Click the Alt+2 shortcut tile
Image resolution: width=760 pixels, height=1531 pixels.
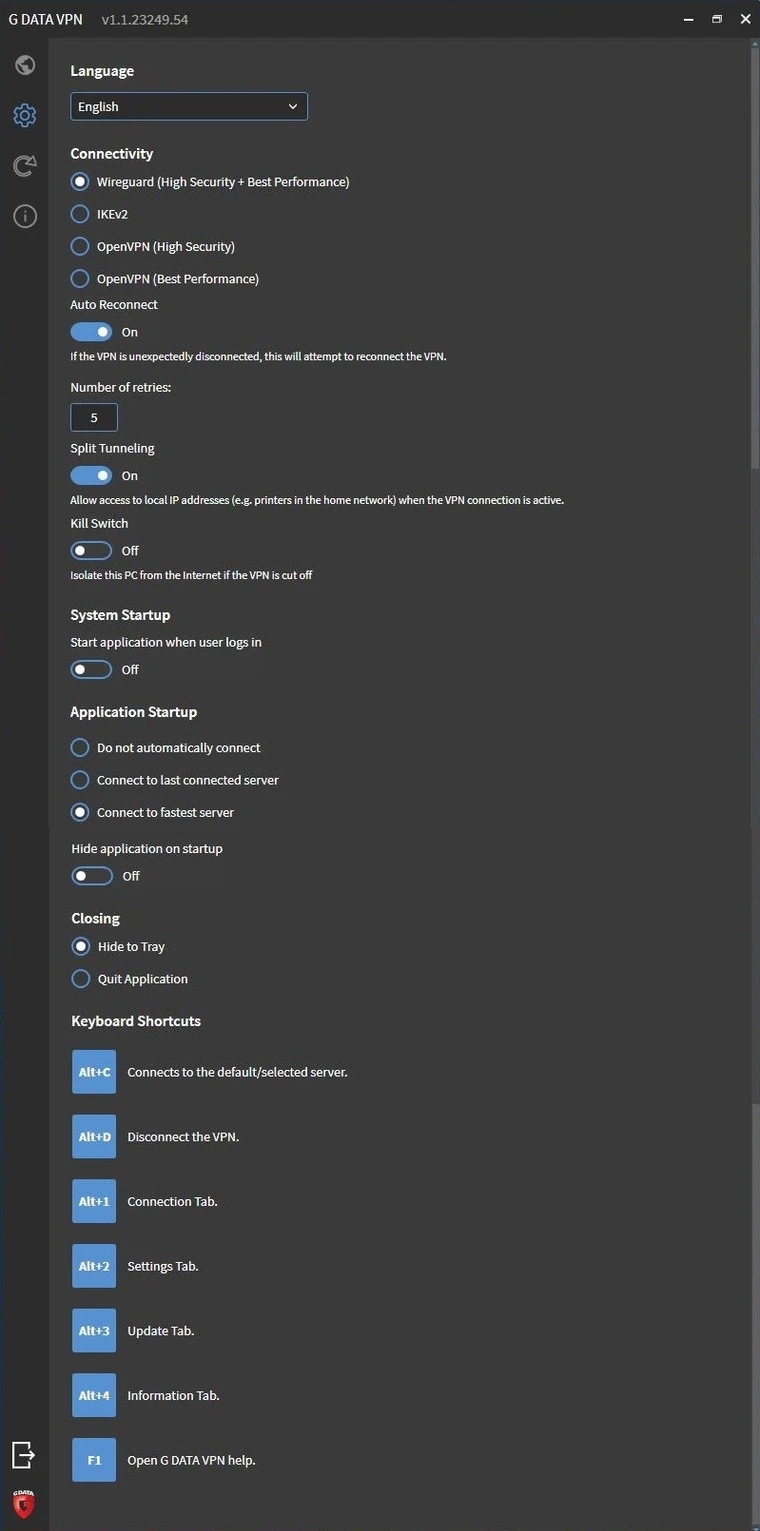click(94, 1266)
